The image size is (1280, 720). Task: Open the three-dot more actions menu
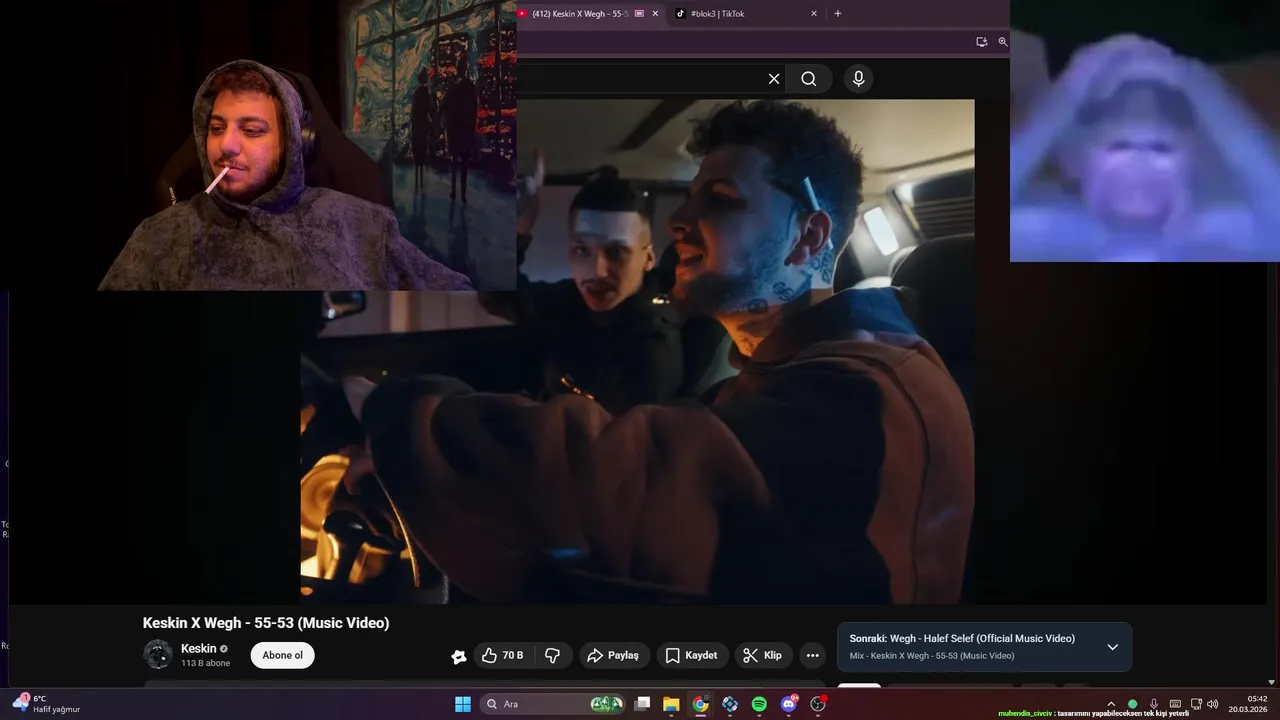813,655
